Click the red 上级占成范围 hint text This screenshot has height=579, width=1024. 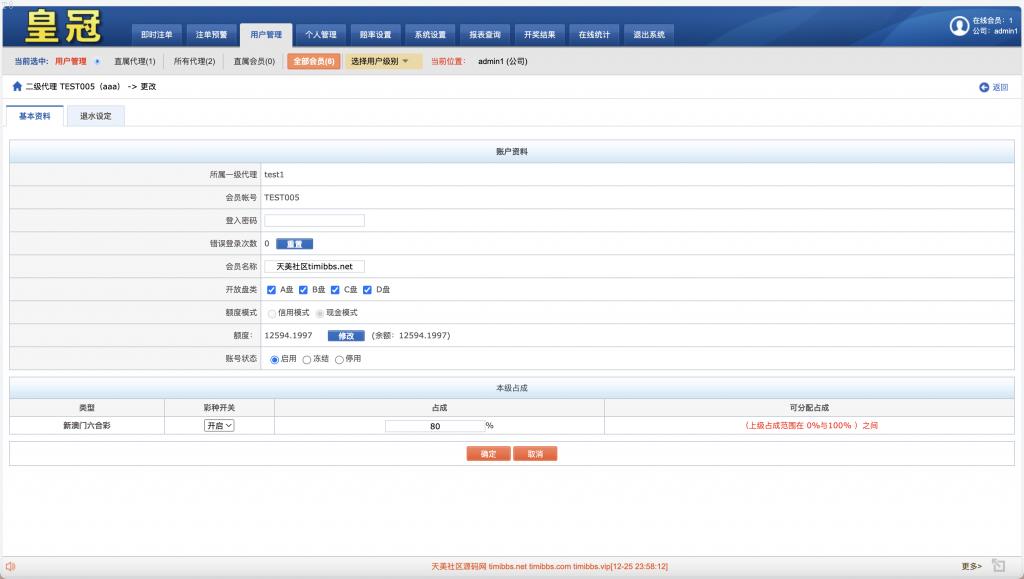810,426
